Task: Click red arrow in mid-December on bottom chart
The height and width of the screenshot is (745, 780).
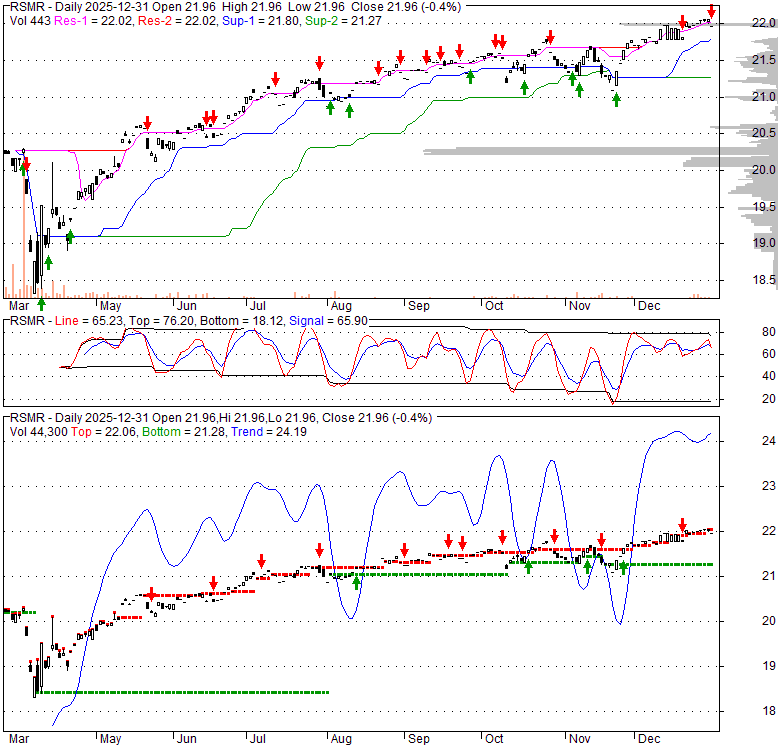Action: click(682, 524)
